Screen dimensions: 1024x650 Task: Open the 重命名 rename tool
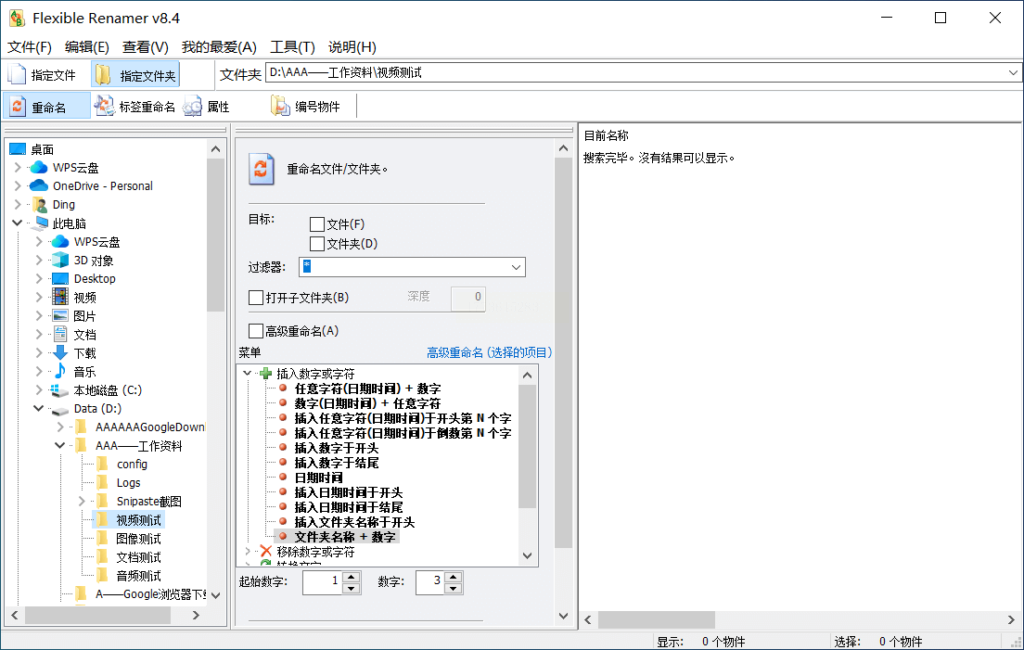pyautogui.click(x=46, y=106)
